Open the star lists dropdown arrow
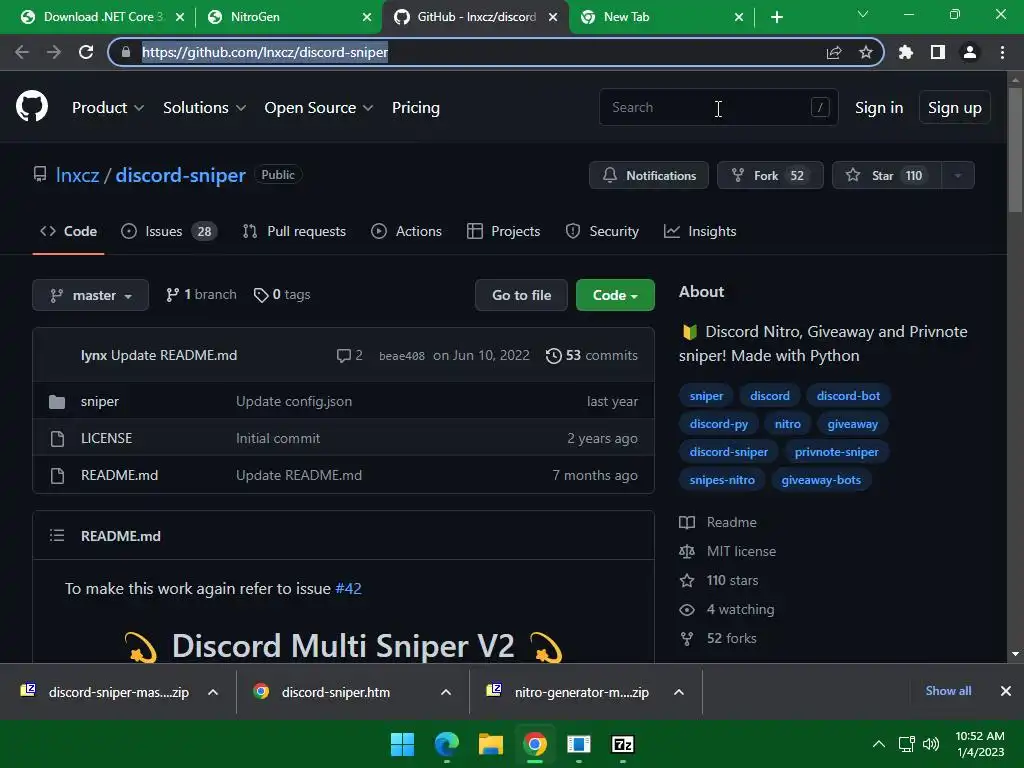 coord(958,175)
